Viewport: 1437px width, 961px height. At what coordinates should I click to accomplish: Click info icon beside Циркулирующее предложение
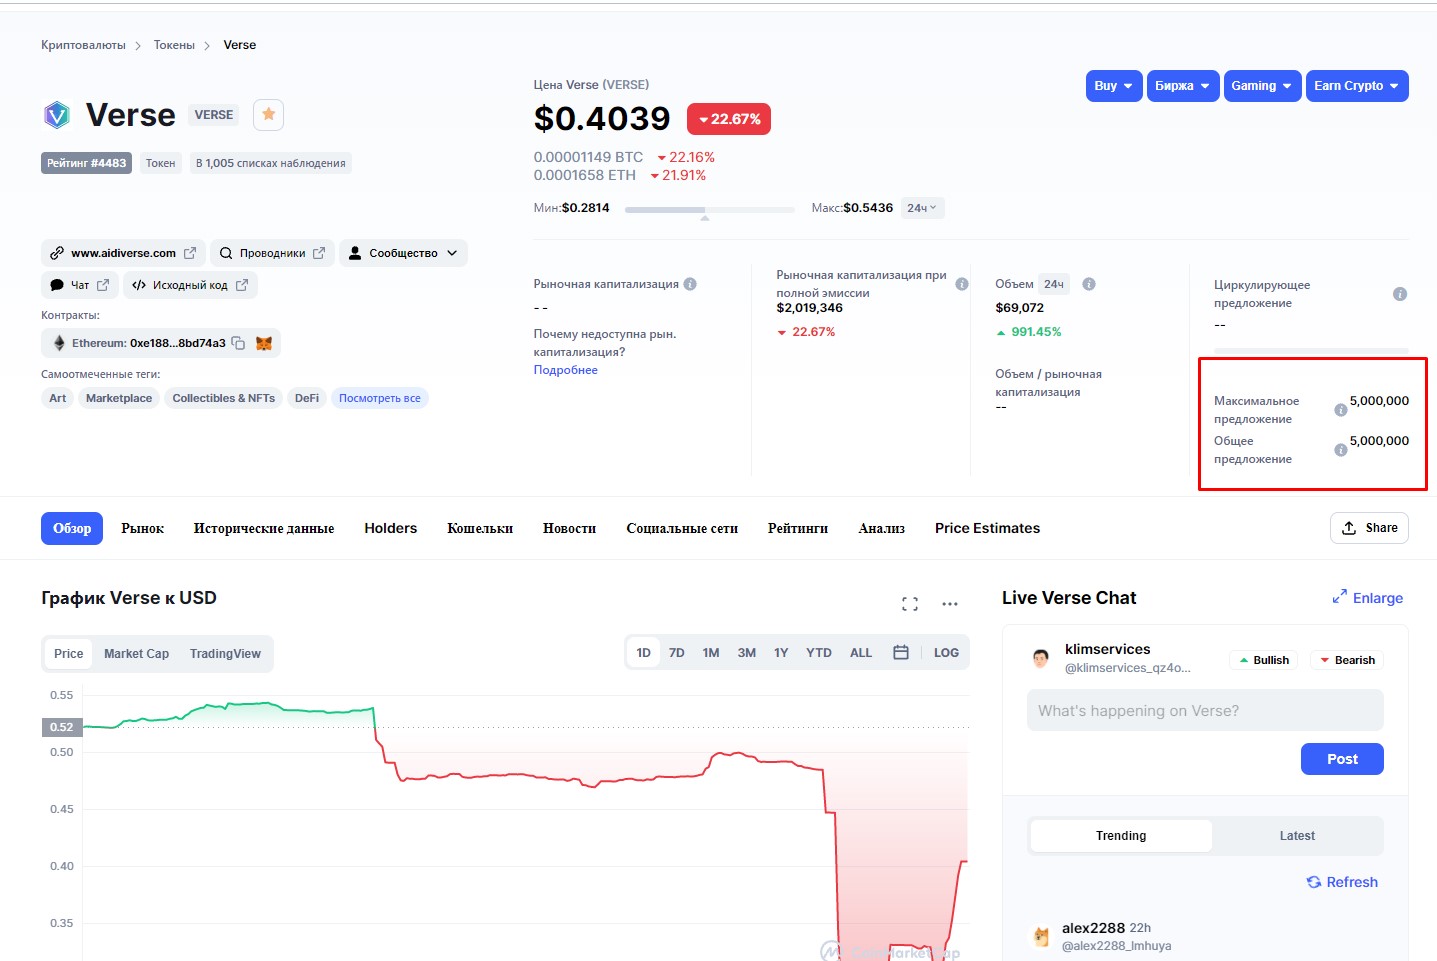click(x=1400, y=294)
